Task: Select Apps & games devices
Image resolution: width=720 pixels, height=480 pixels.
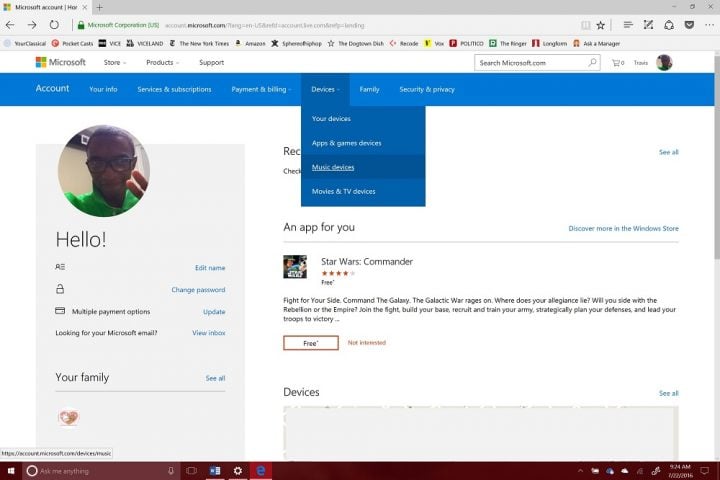Action: pyautogui.click(x=363, y=143)
